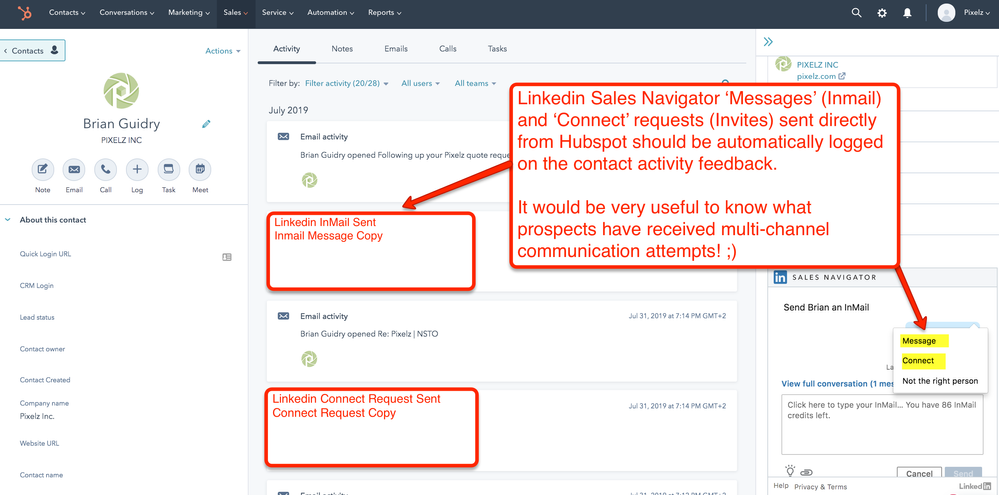Click the Task icon button

point(168,169)
